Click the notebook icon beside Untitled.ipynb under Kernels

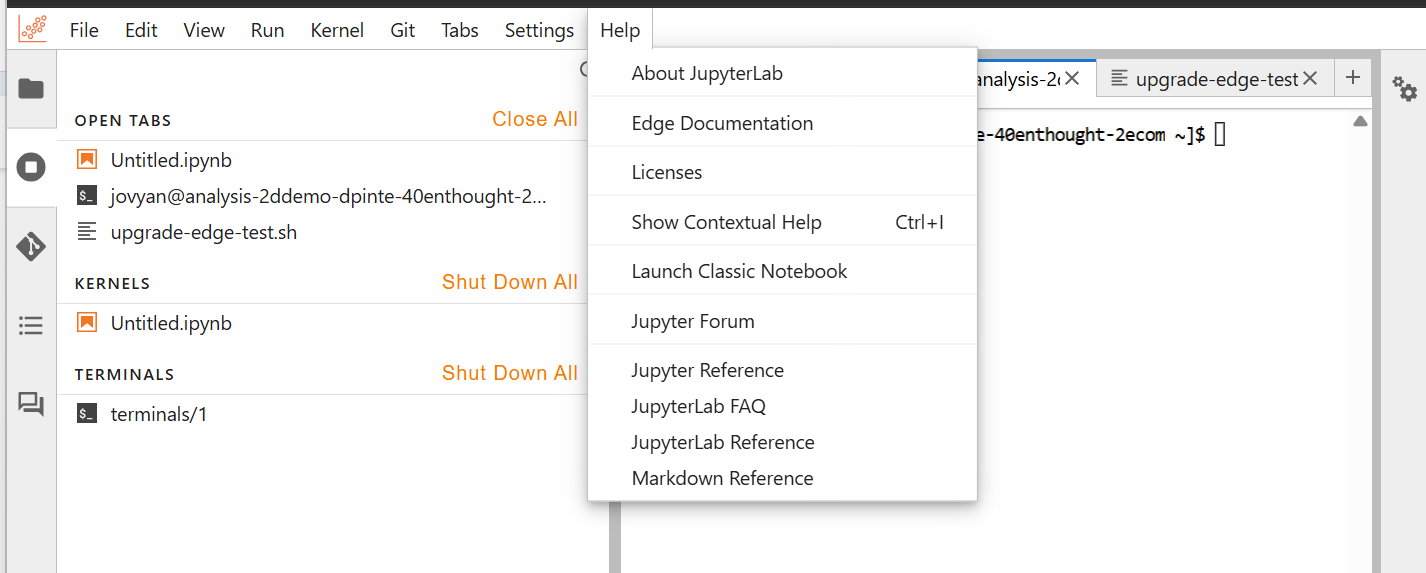tap(87, 323)
